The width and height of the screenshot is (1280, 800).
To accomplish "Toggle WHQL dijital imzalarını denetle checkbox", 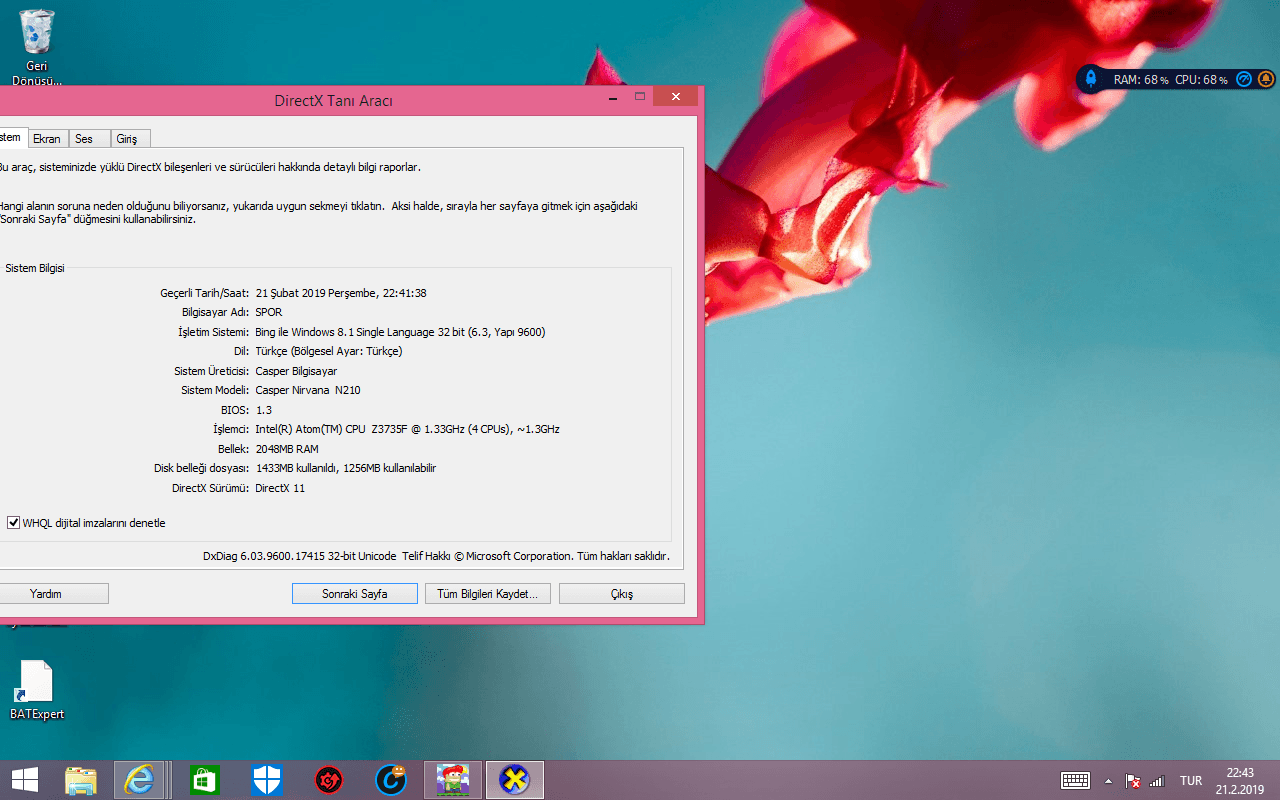I will click(14, 523).
